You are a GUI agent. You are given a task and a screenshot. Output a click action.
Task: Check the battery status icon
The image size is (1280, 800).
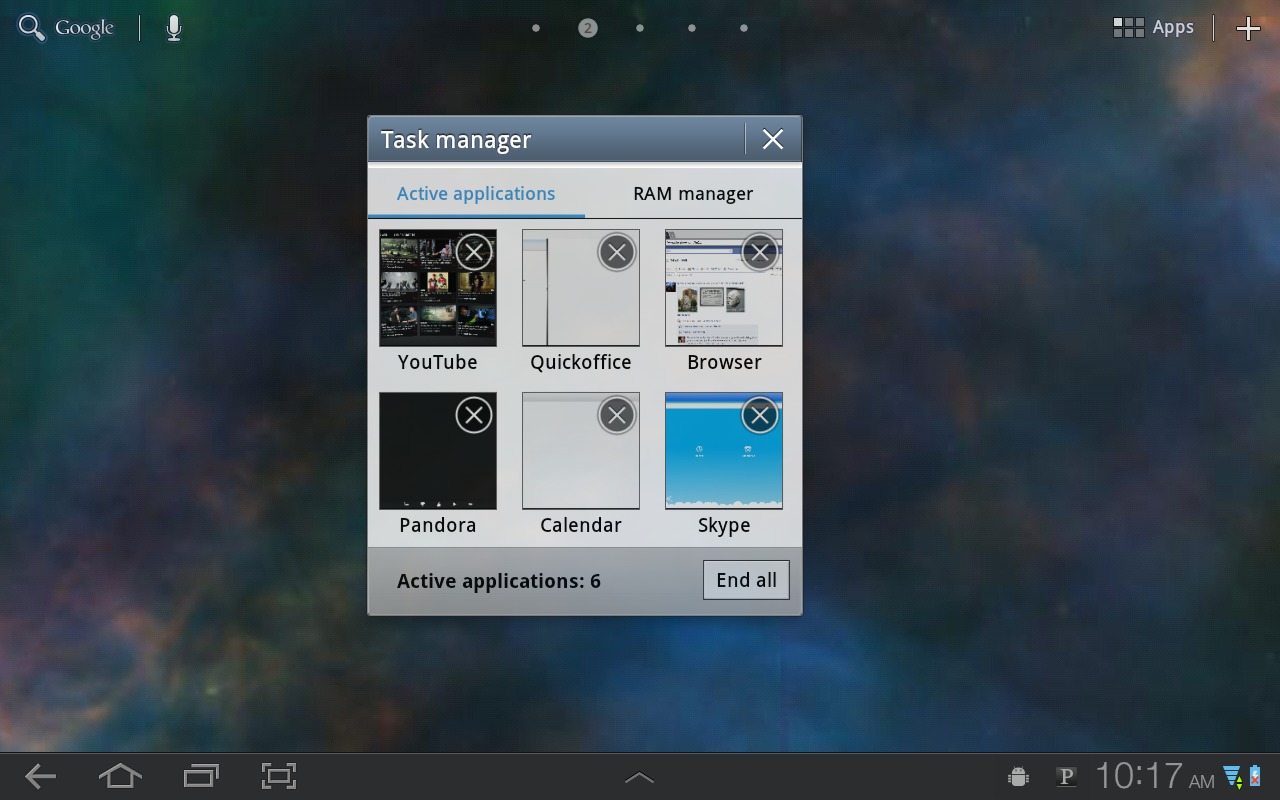(1254, 776)
